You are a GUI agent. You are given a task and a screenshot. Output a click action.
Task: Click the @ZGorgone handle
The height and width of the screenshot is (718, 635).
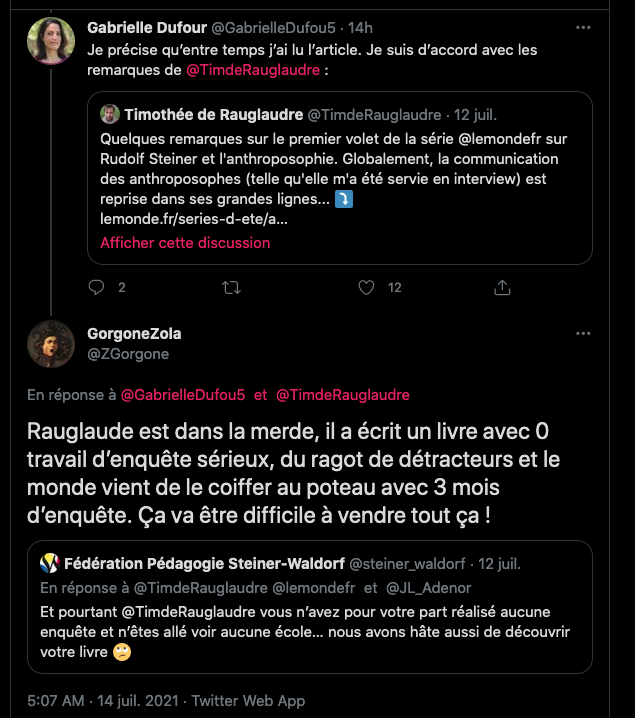click(x=128, y=354)
